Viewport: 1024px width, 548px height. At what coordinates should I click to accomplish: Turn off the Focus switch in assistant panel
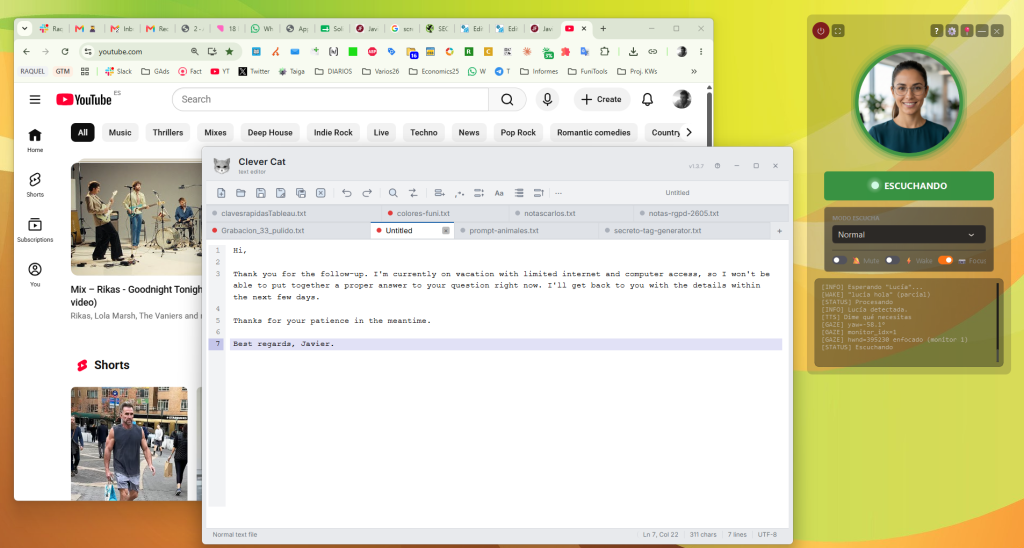pos(945,260)
